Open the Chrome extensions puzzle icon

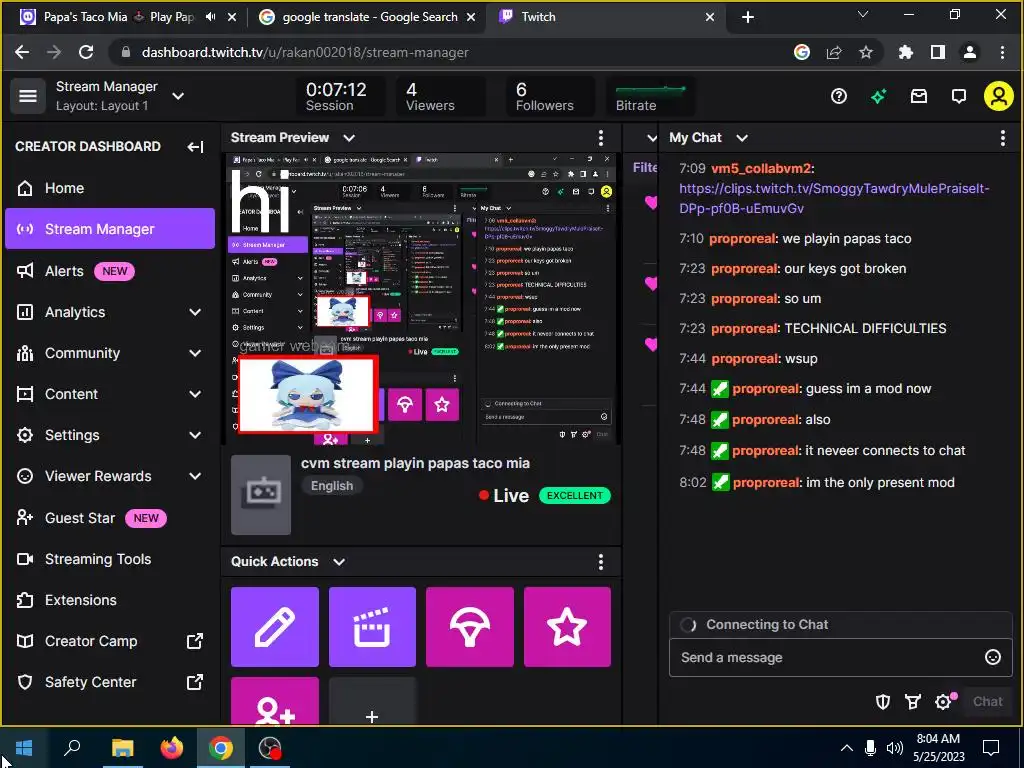point(905,52)
